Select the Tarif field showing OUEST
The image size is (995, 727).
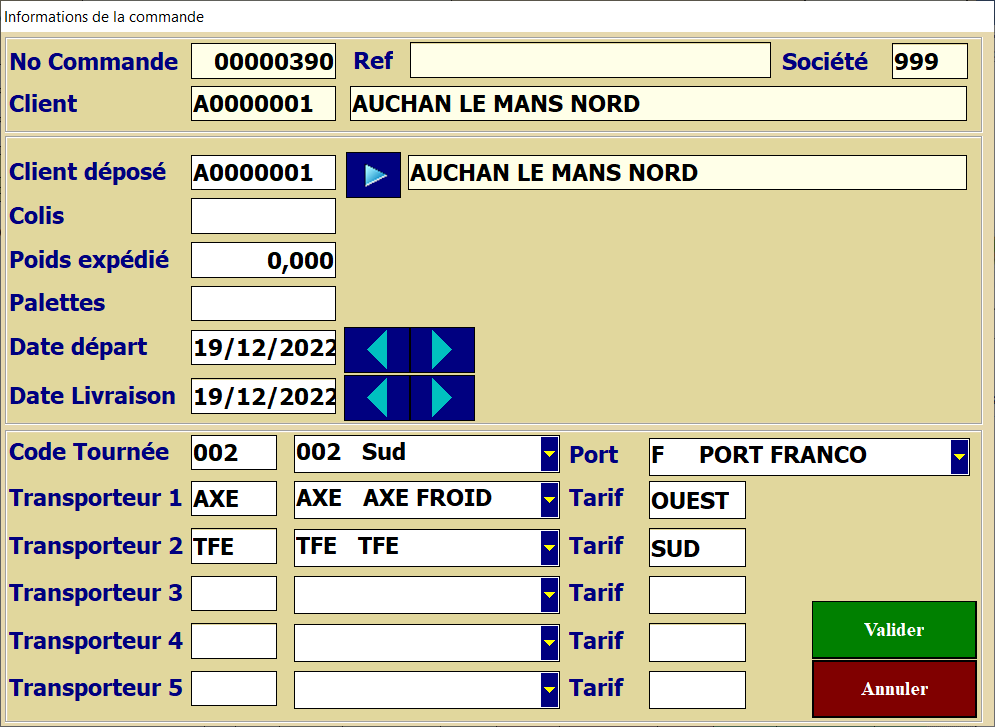pyautogui.click(x=697, y=500)
